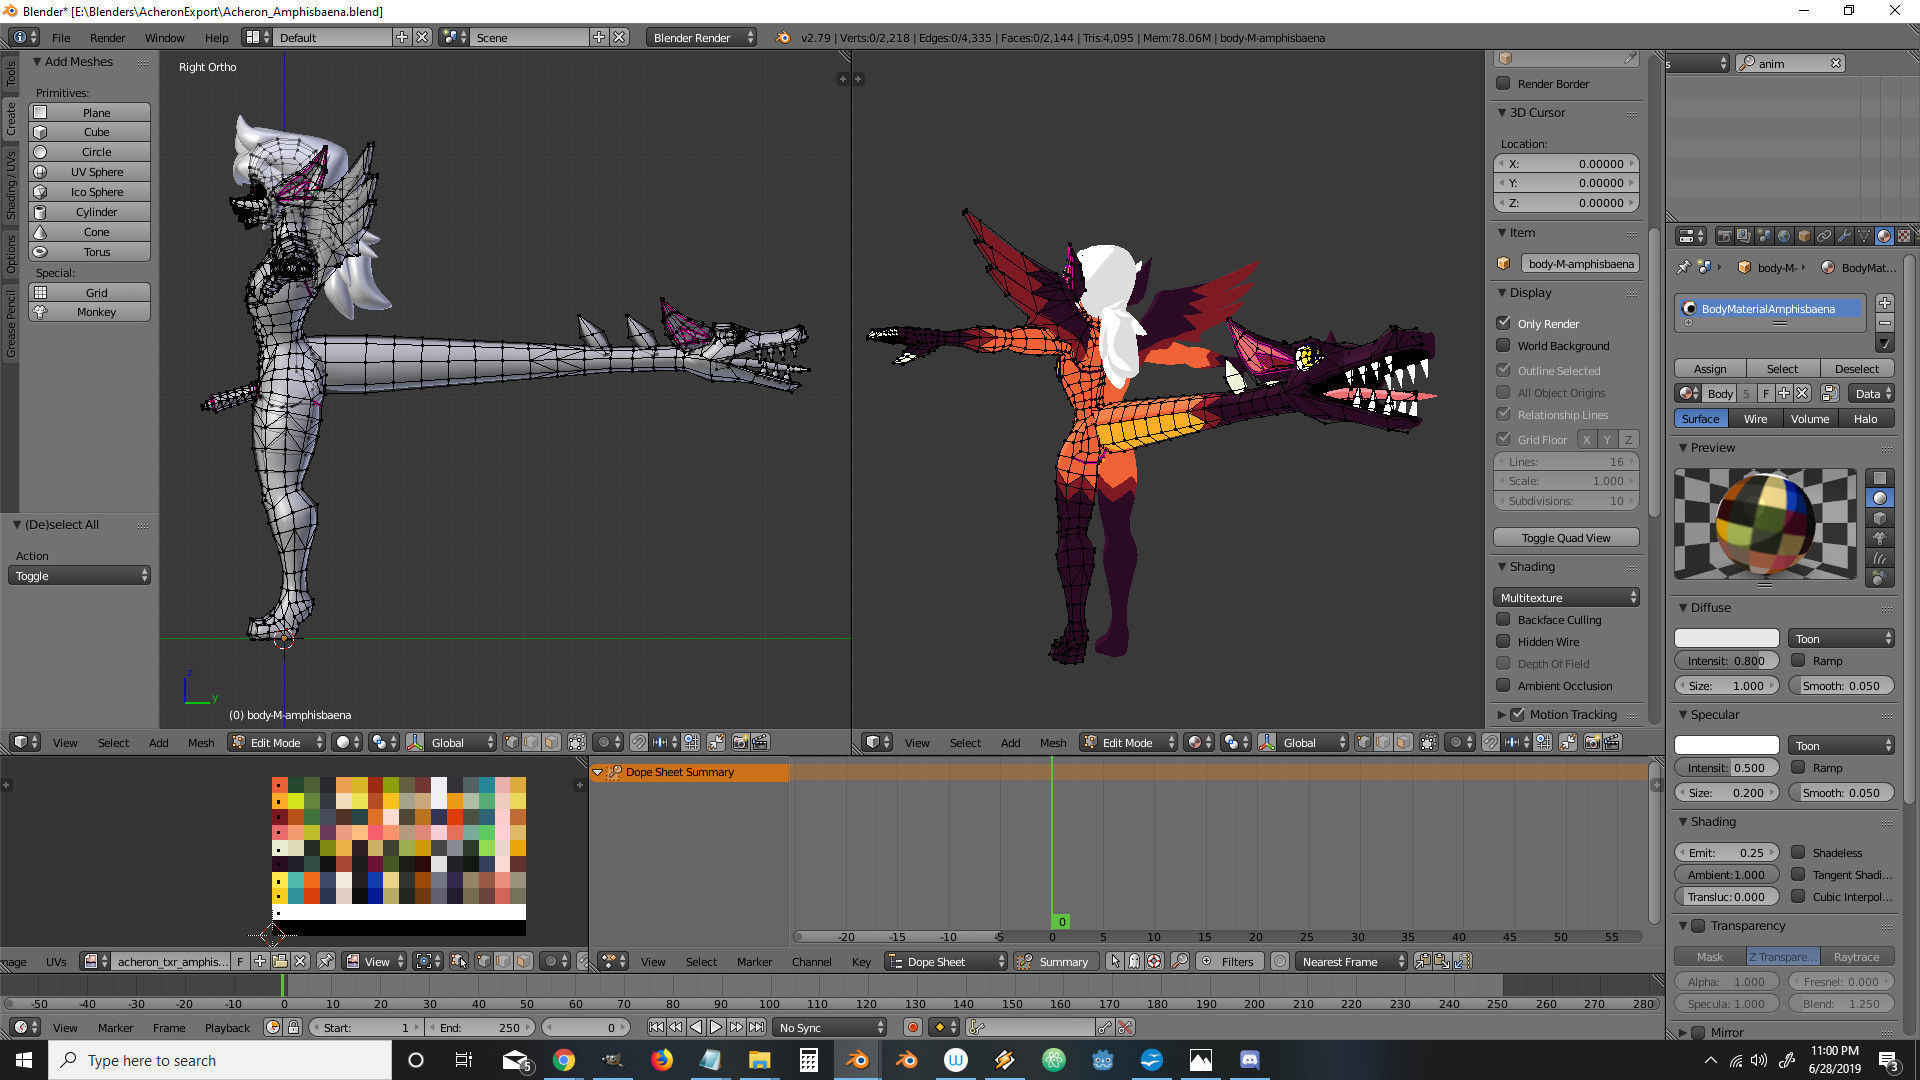Viewport: 1920px width, 1080px height.
Task: Open the No Sync playback dropdown
Action: coord(830,1027)
